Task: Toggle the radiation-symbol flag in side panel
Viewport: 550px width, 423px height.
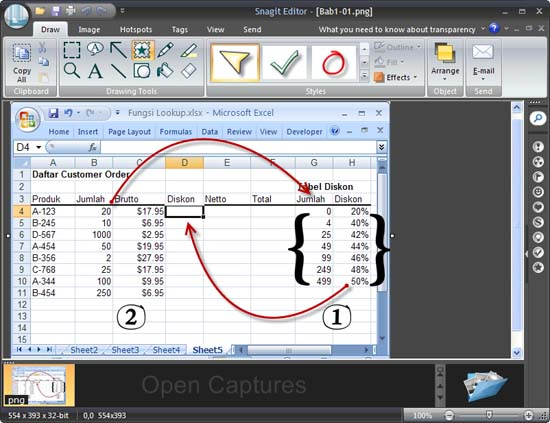Action: tap(538, 161)
